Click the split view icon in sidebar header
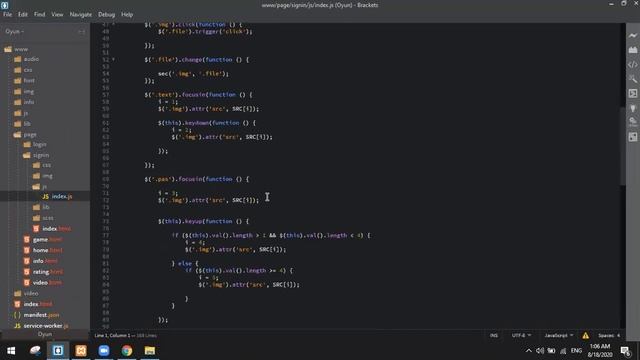 pos(81,31)
